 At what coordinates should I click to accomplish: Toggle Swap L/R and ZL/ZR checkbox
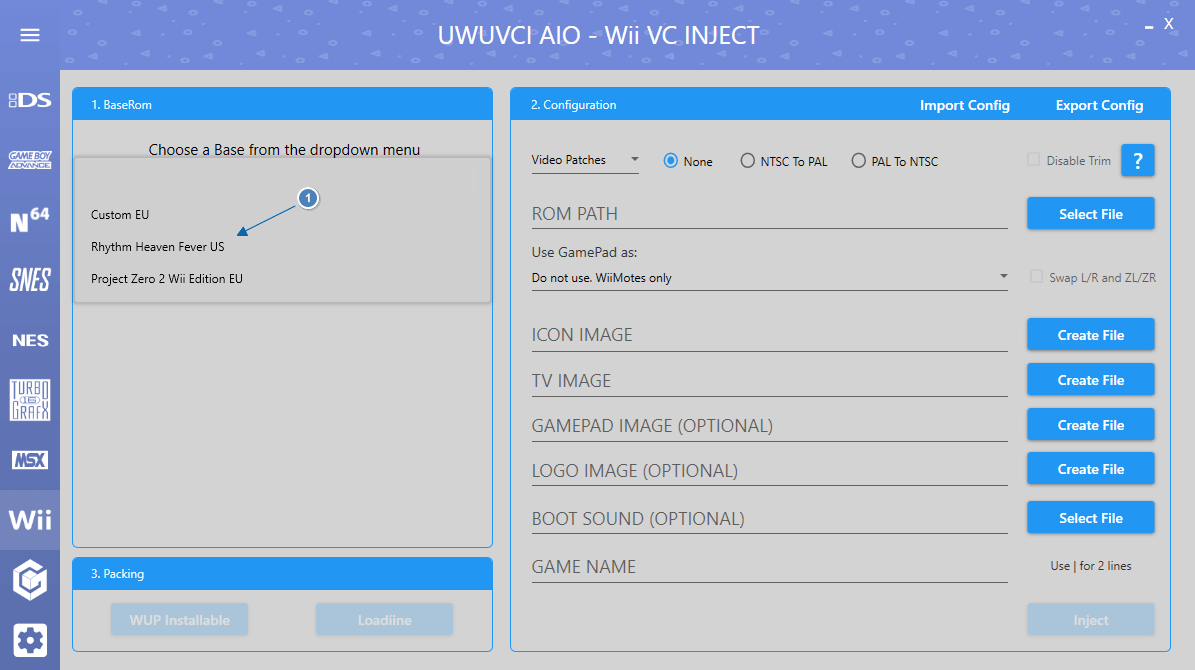tap(1036, 277)
